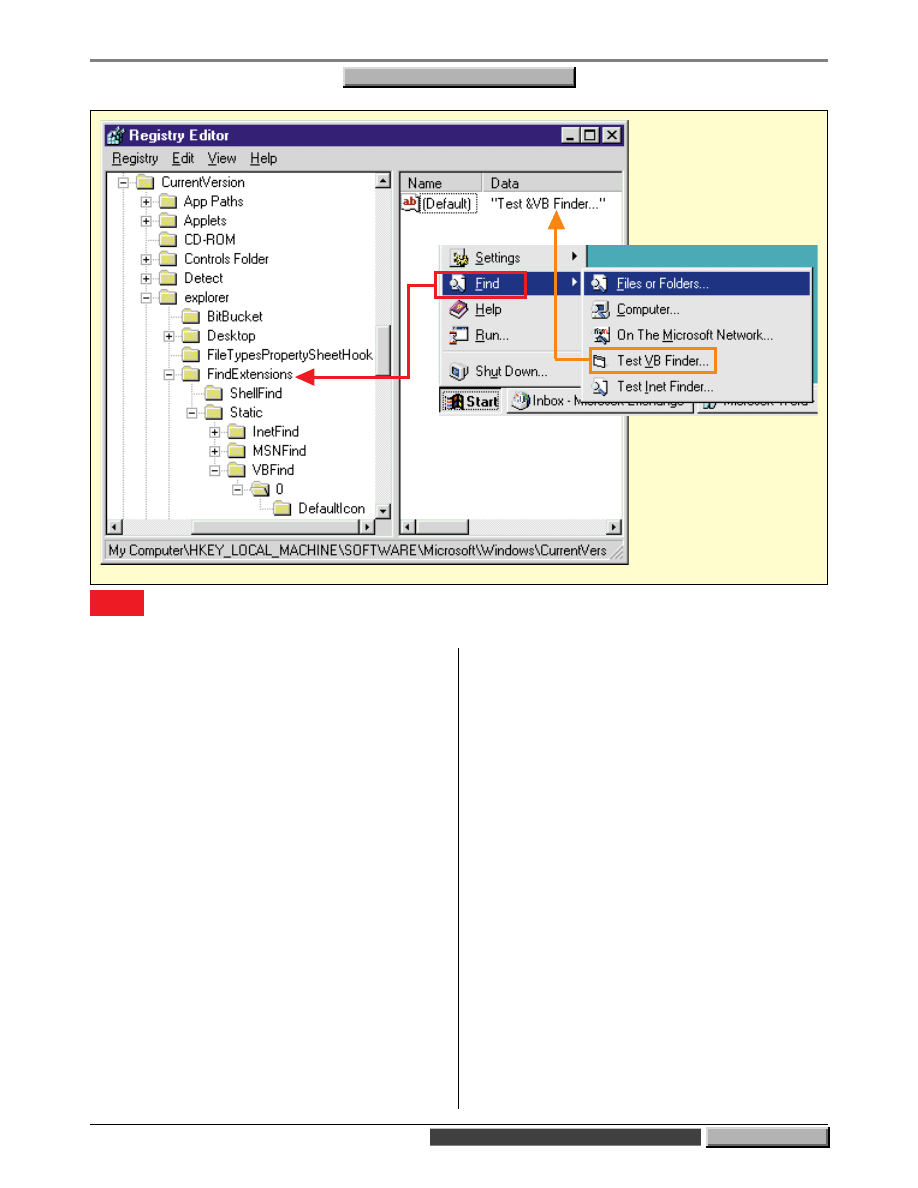918x1188 pixels.
Task: Expand the InetFind registry key
Action: 215,432
